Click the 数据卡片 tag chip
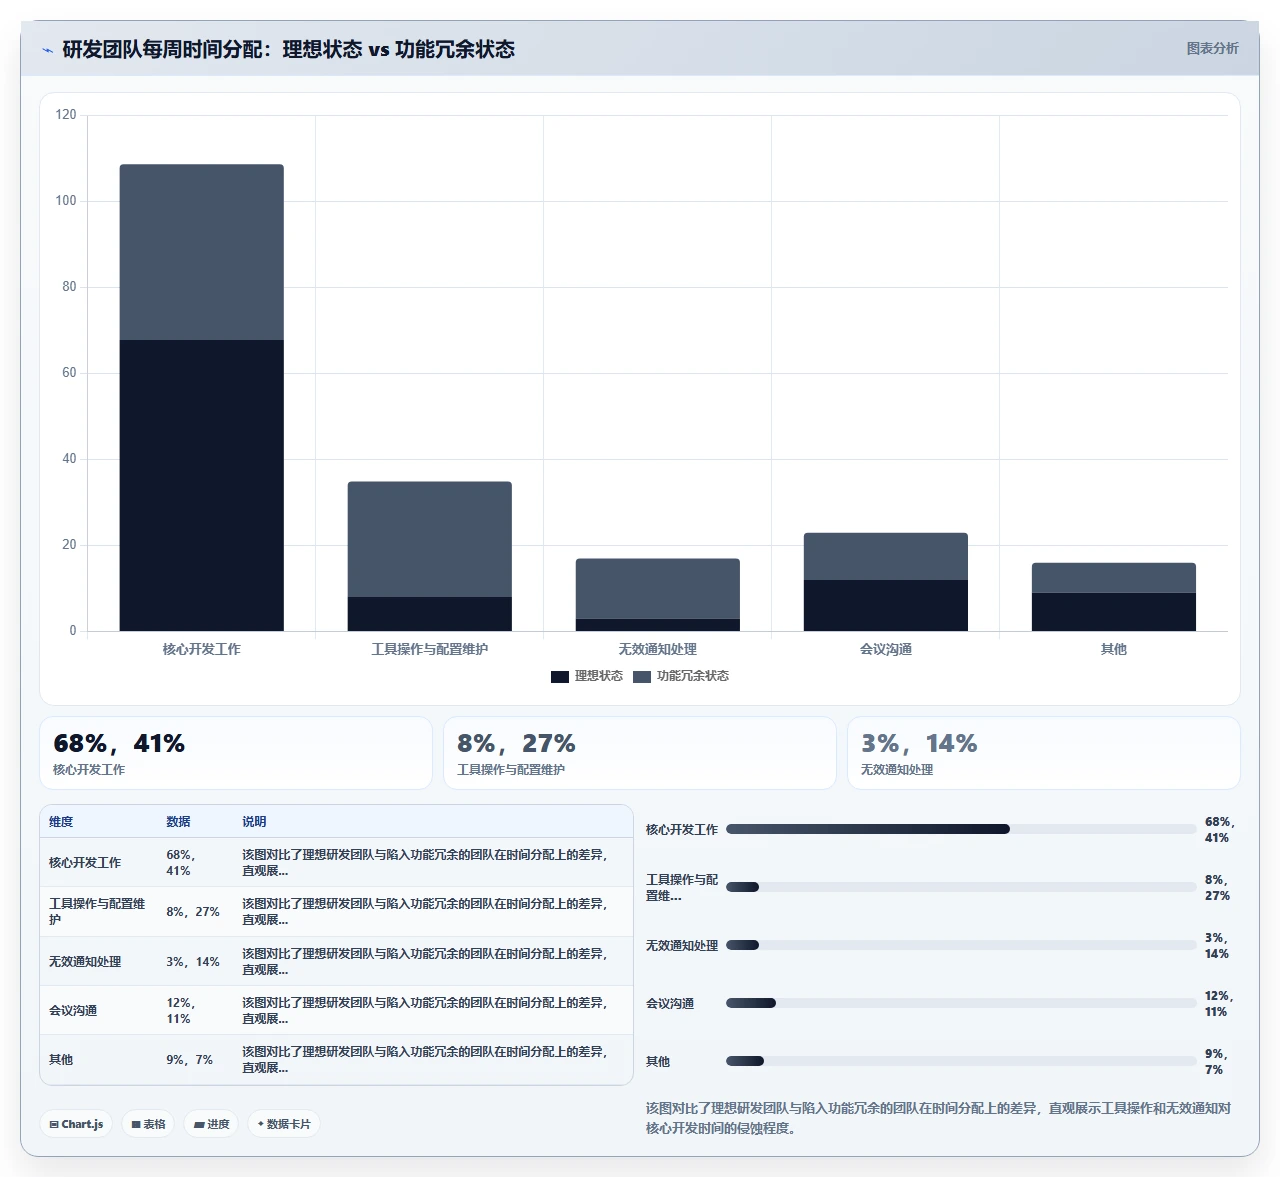 click(284, 1124)
